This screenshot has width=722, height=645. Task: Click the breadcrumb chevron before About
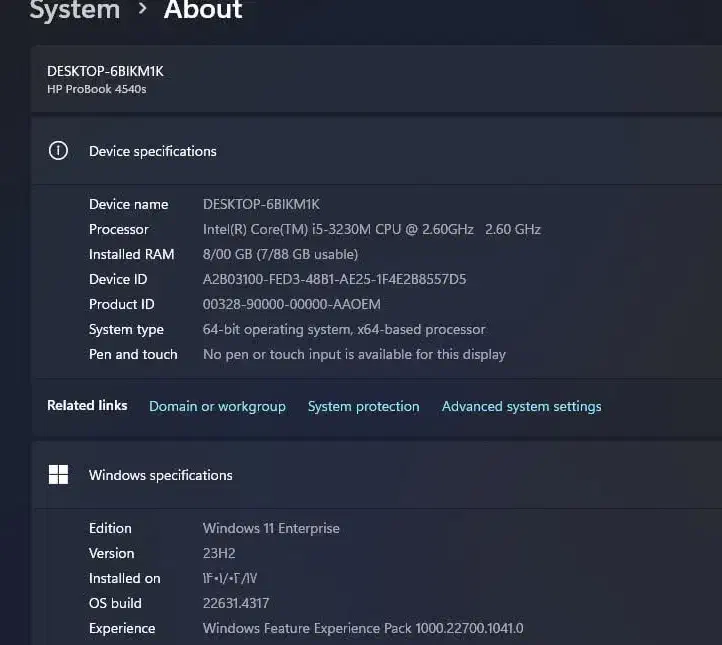(x=142, y=11)
